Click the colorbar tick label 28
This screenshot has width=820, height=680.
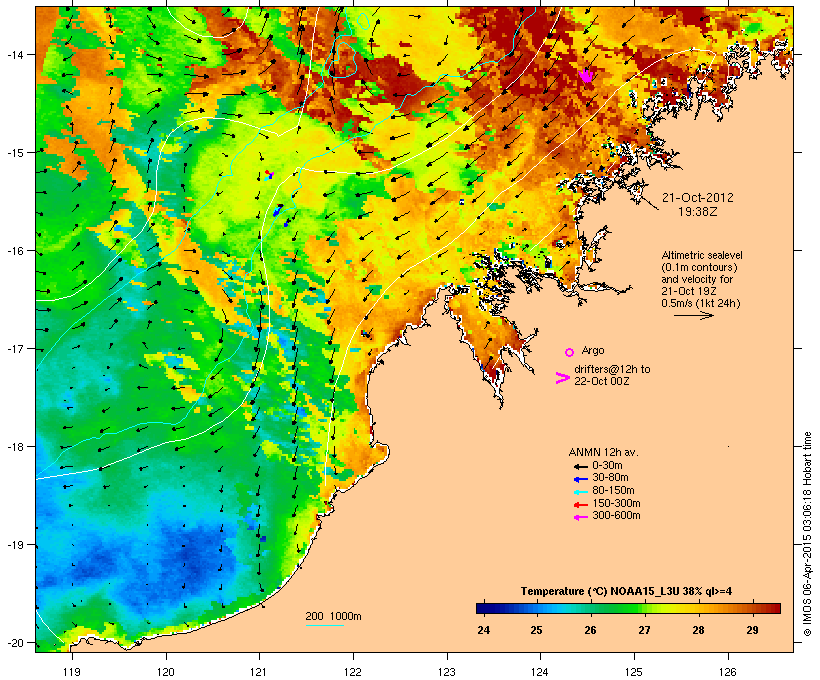[x=698, y=630]
